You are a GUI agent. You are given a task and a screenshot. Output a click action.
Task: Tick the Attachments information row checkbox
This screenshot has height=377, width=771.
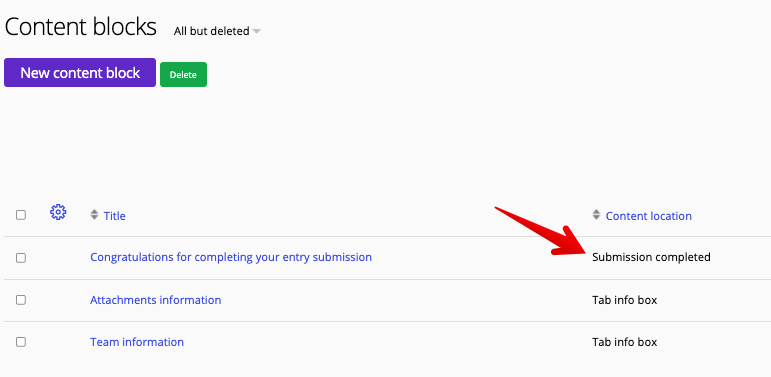pos(21,300)
